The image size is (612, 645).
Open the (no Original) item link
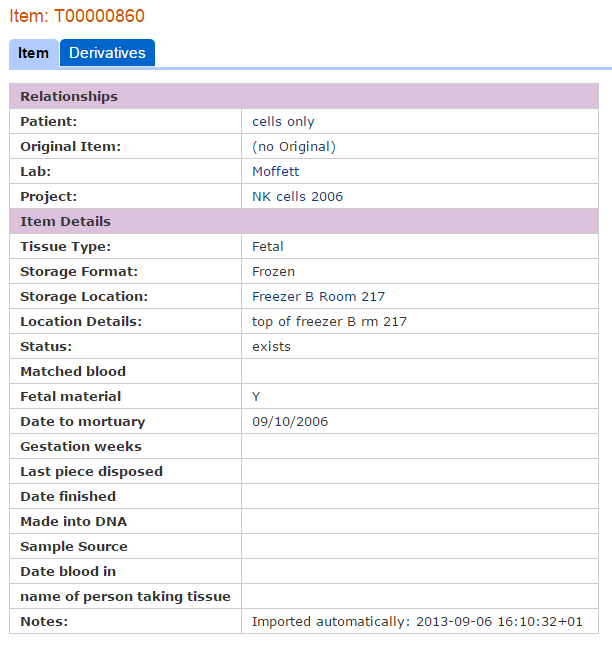coord(294,147)
